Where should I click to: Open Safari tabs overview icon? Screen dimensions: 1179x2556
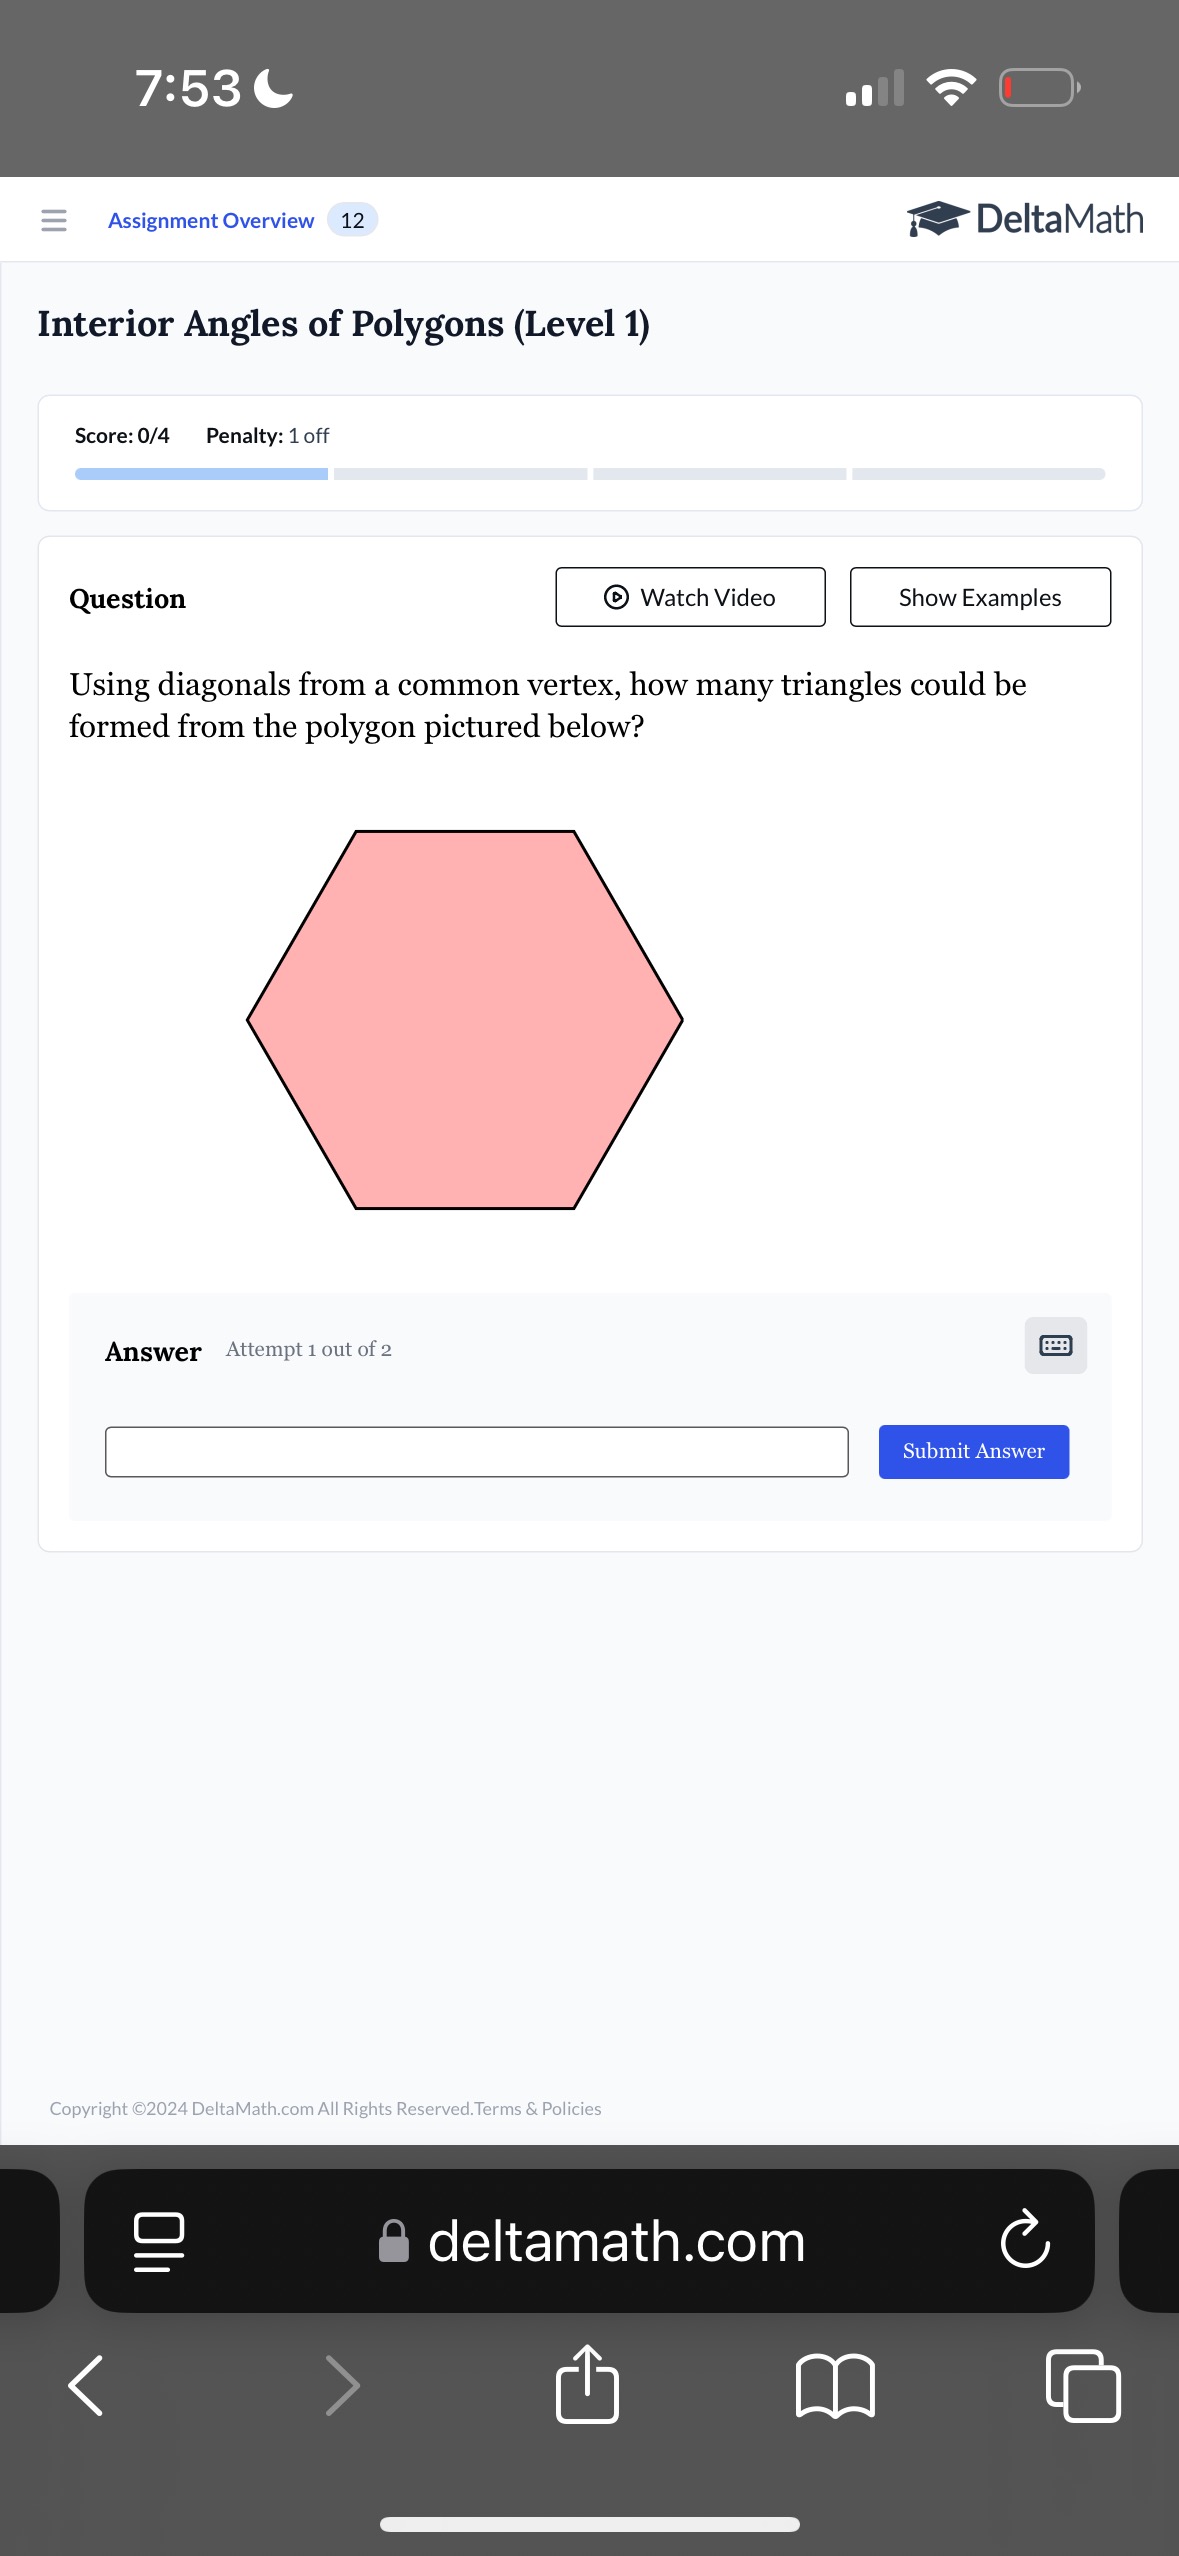1083,2386
